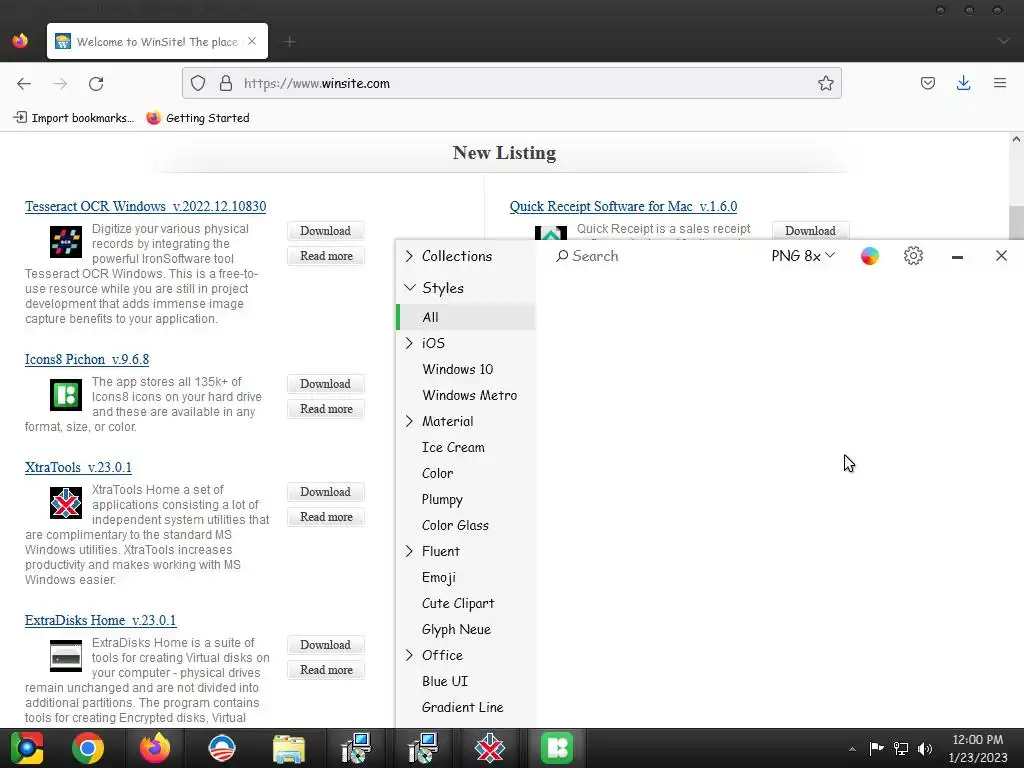Screen dimensions: 1024x768
Task: Click Import bookmarks toolbar item
Action: point(74,118)
